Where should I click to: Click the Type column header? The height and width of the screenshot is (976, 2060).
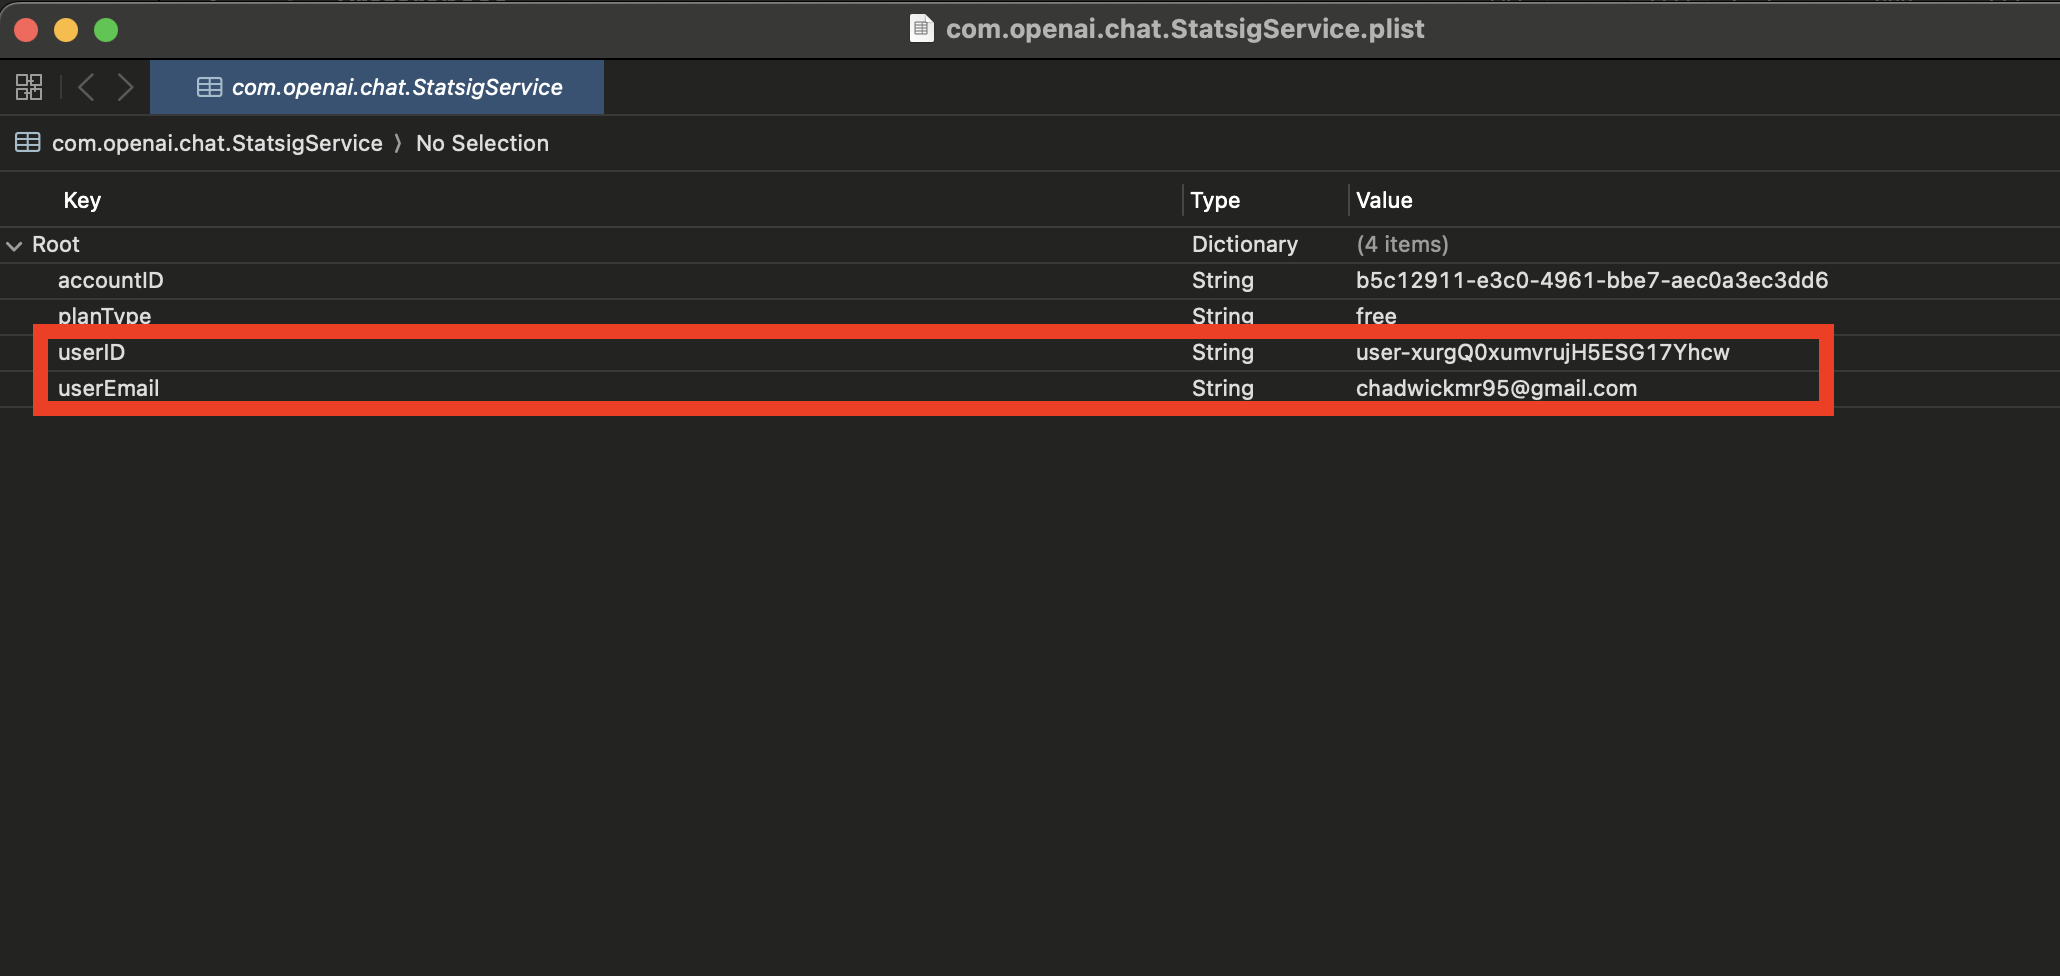[1215, 200]
